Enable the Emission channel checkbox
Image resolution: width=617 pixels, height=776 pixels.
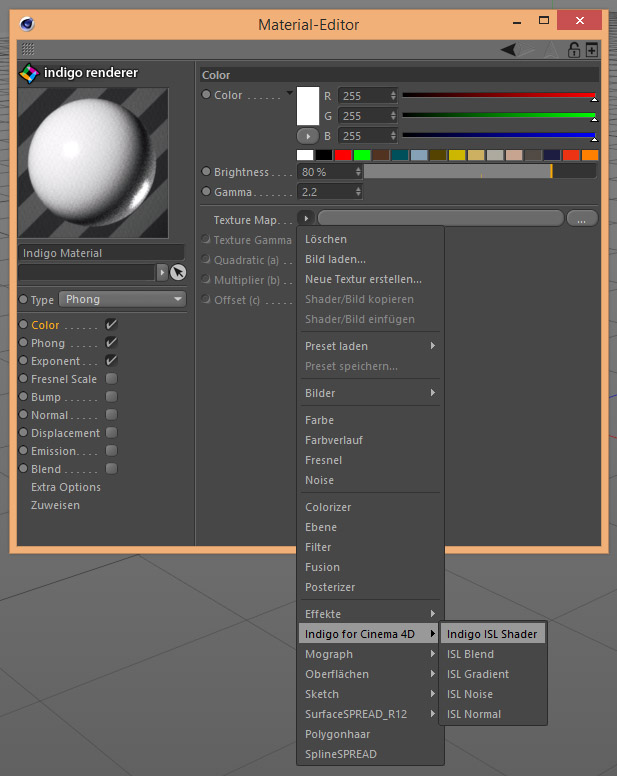pyautogui.click(x=111, y=451)
